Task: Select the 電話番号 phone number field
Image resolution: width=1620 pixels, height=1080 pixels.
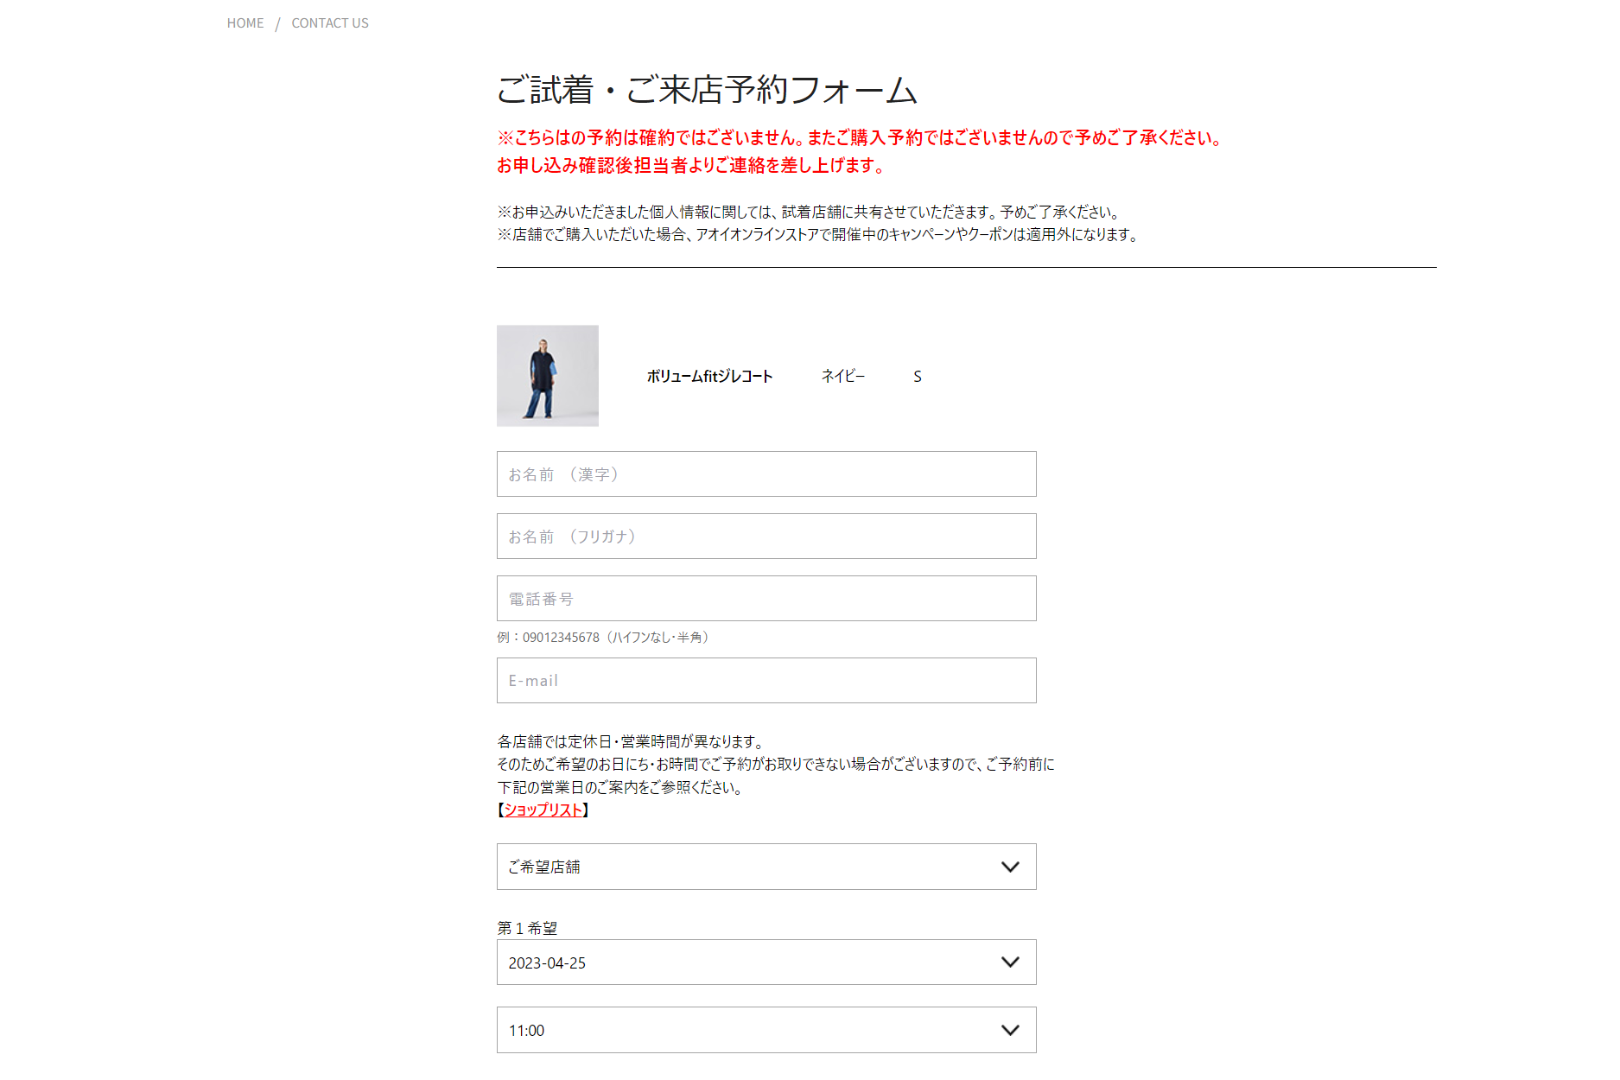Action: pos(767,598)
